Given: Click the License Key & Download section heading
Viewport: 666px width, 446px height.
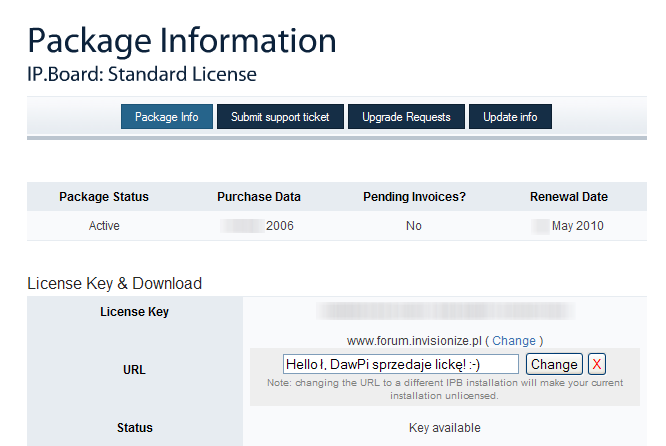Looking at the screenshot, I should coord(114,283).
